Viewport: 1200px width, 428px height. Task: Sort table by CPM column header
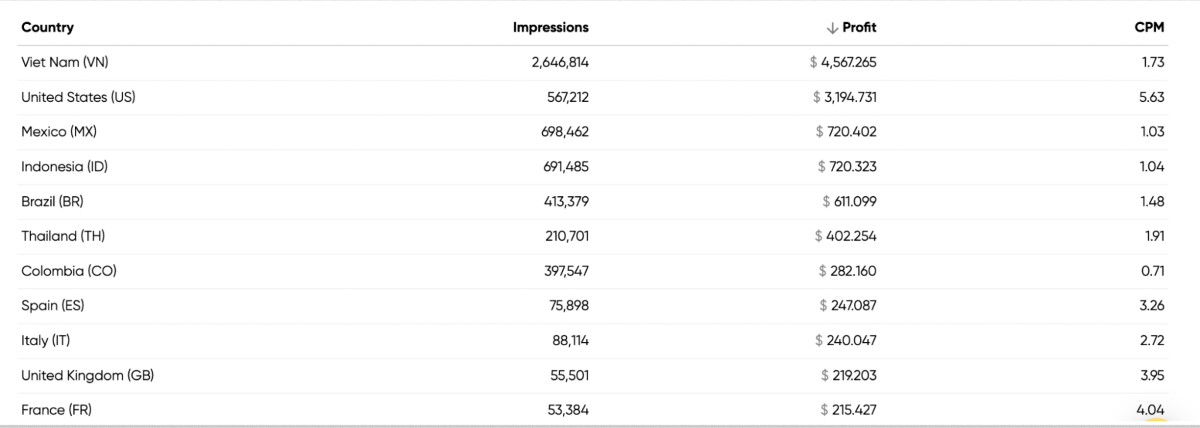pyautogui.click(x=1150, y=28)
